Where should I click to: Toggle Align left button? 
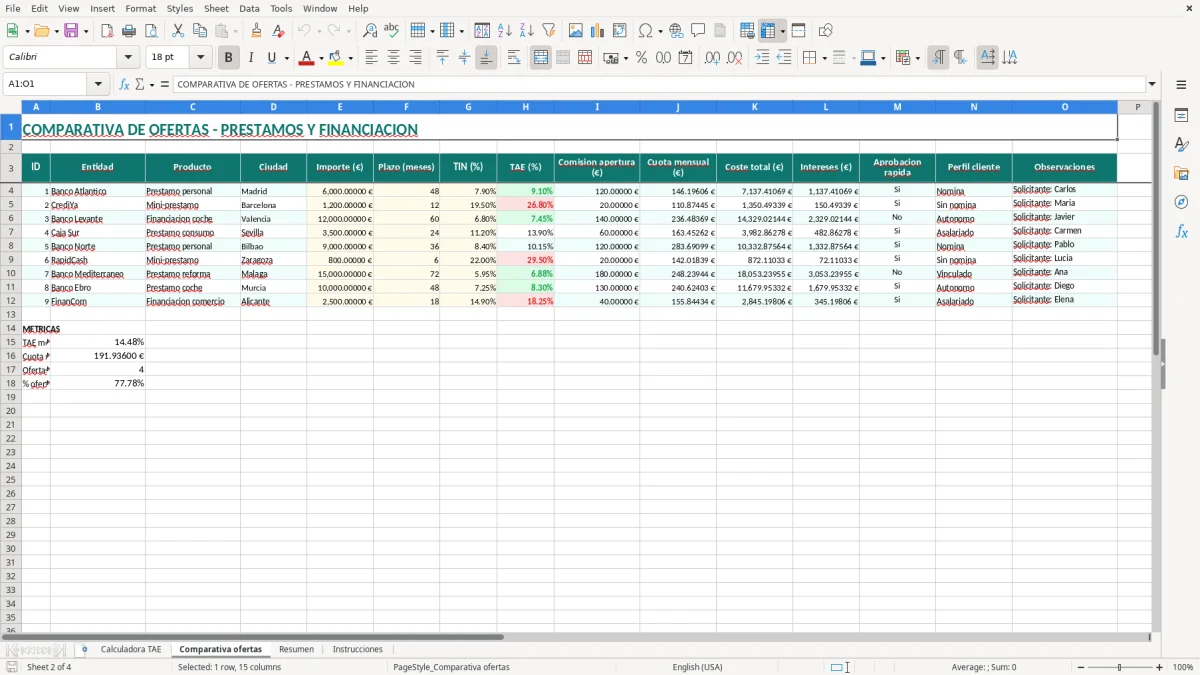point(371,58)
